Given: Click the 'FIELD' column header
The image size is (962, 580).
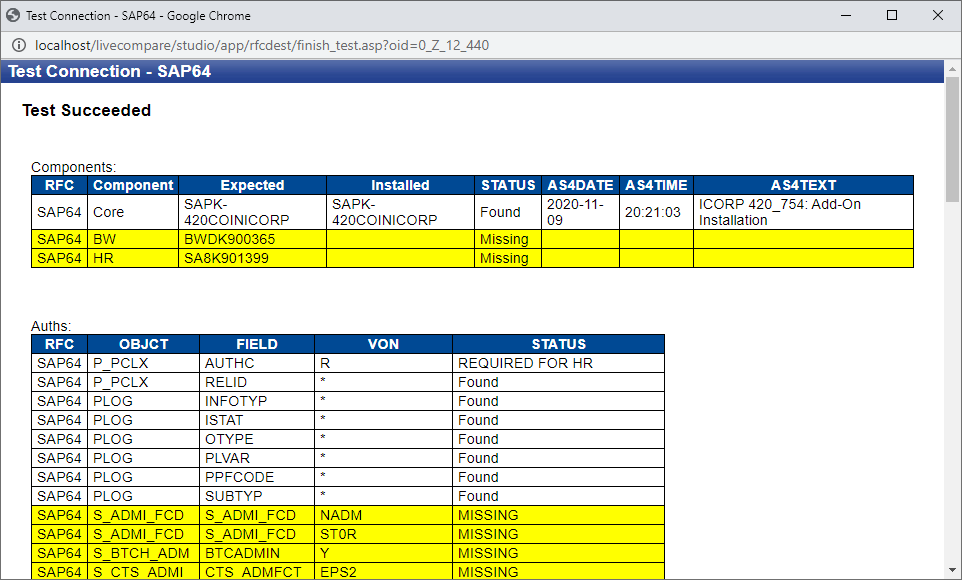Looking at the screenshot, I should 257,344.
